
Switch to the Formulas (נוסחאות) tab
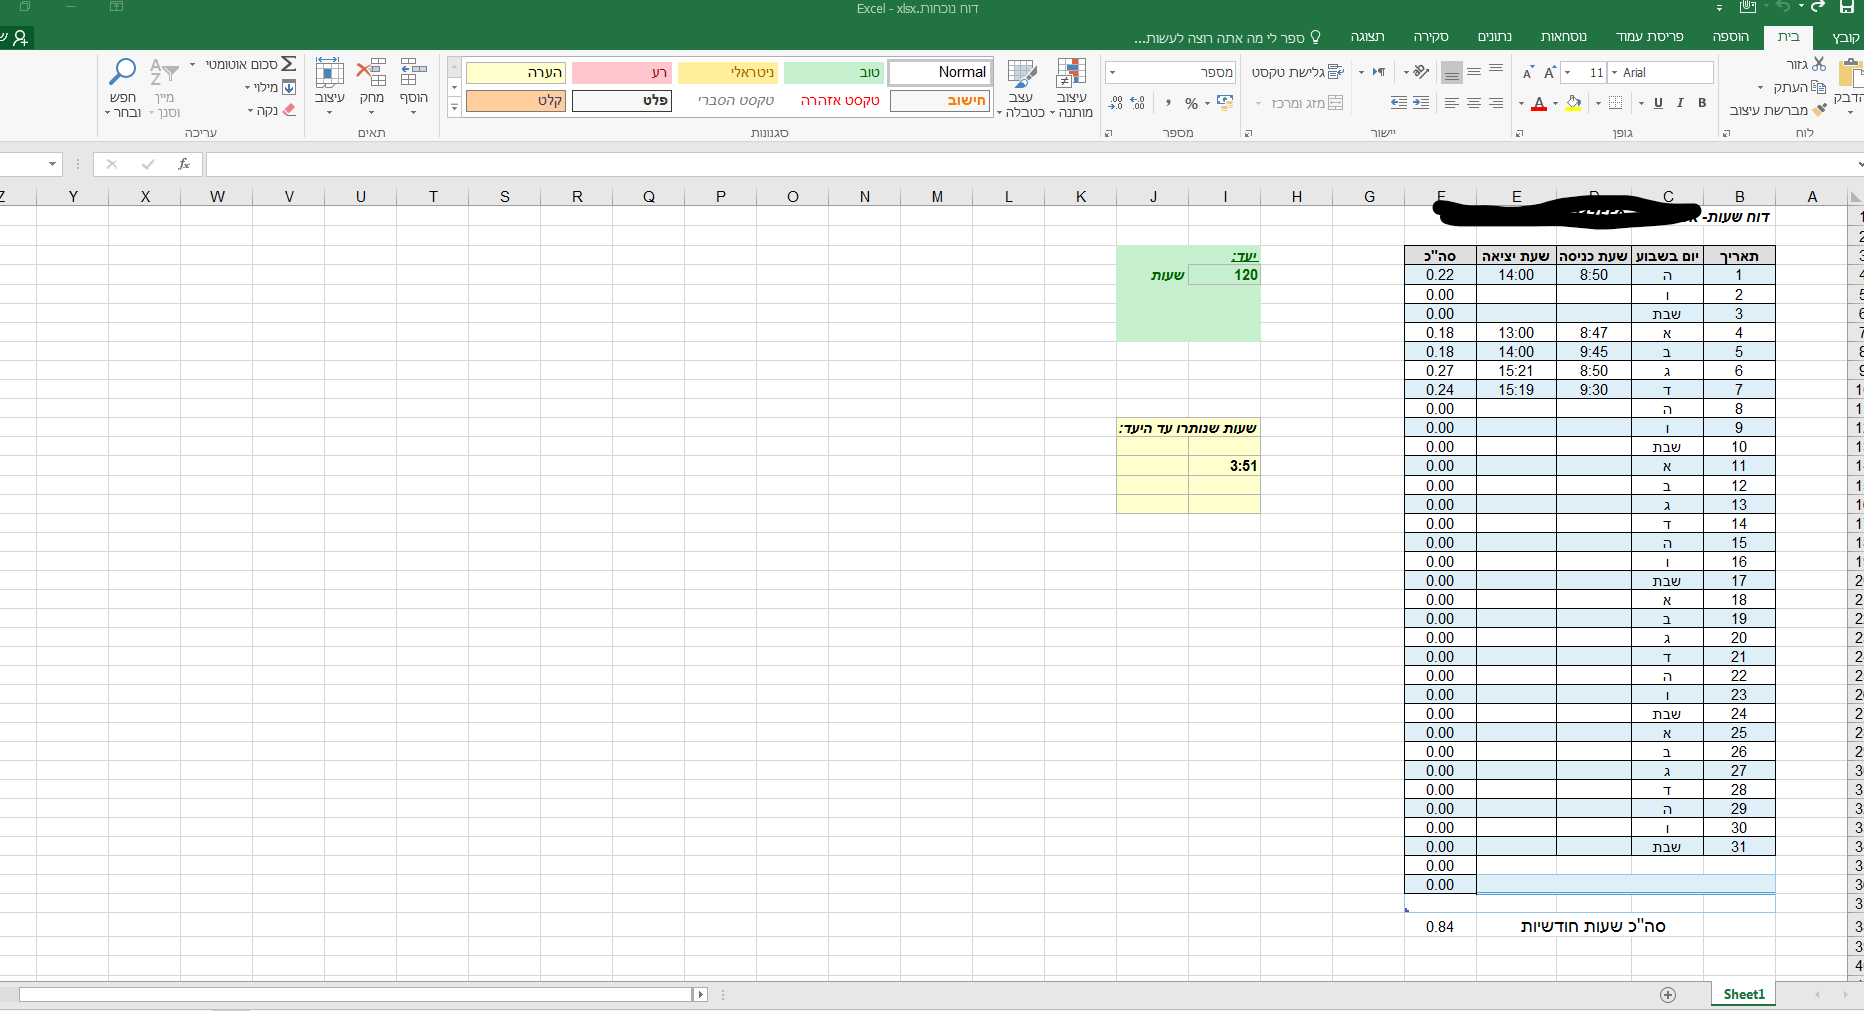[1564, 37]
